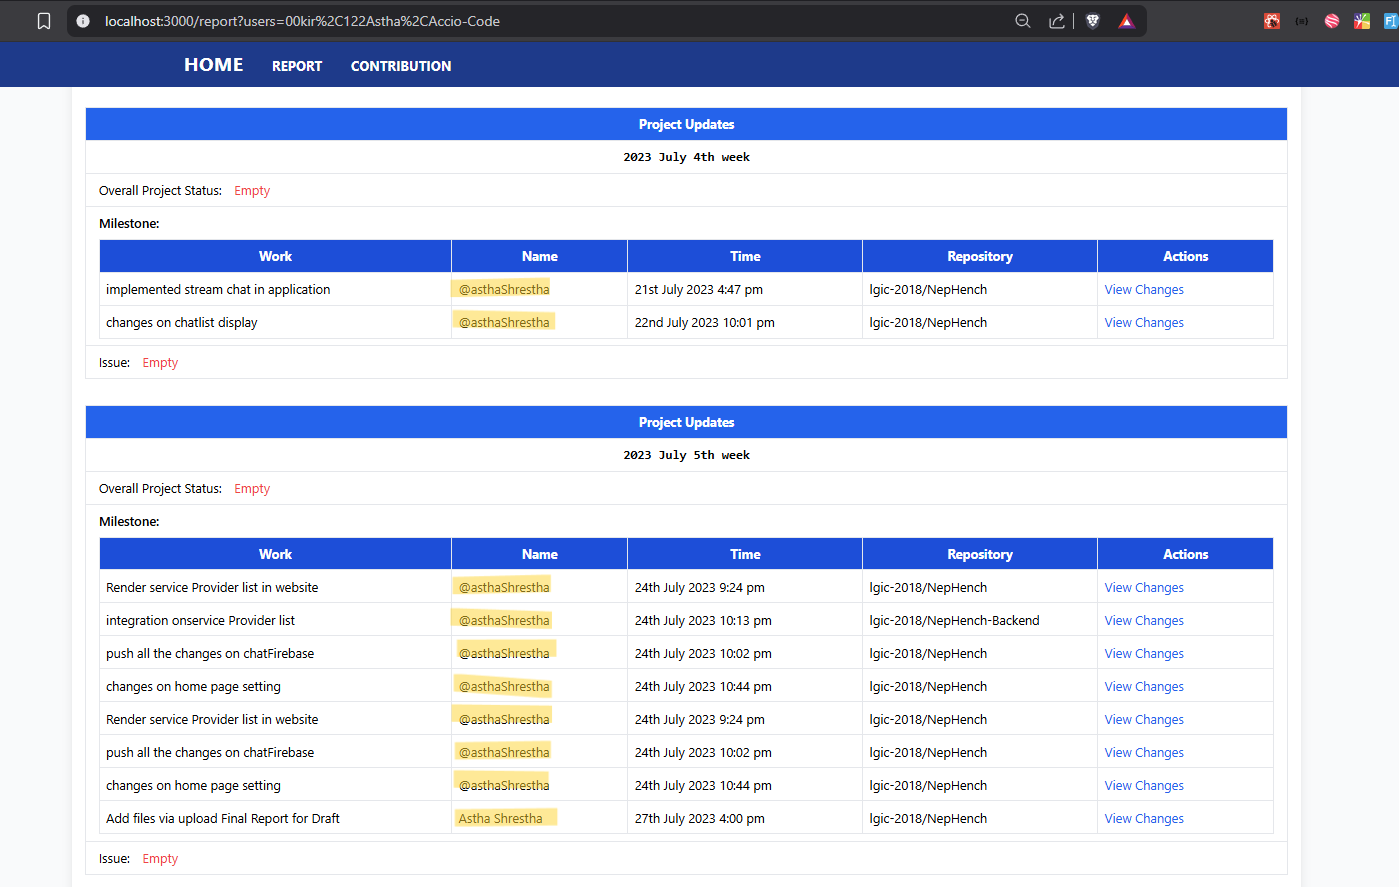Click the Actions column header in July 5th table

1185,554
